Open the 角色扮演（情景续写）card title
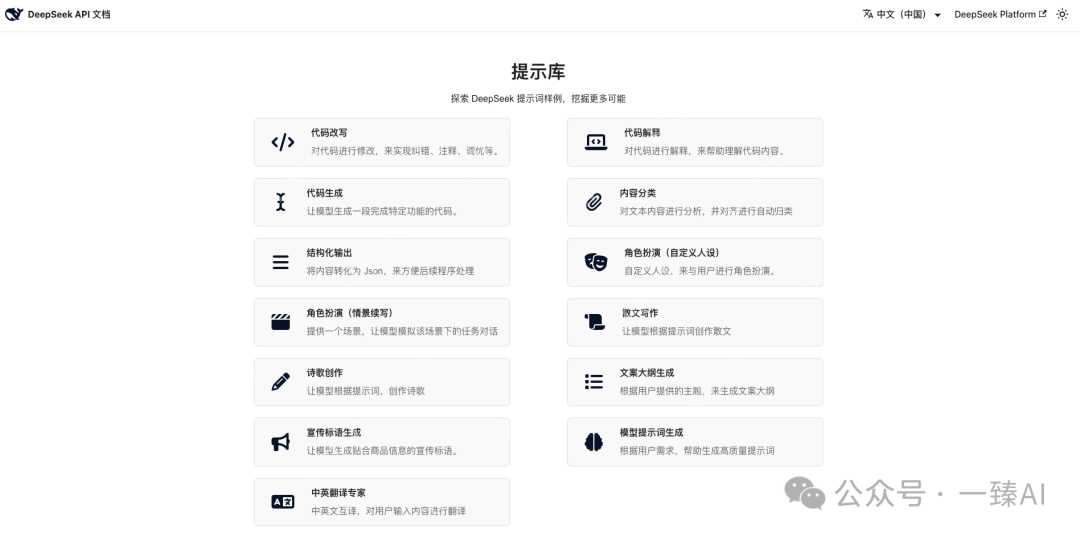Viewport: 1080px width, 537px height. (x=350, y=313)
